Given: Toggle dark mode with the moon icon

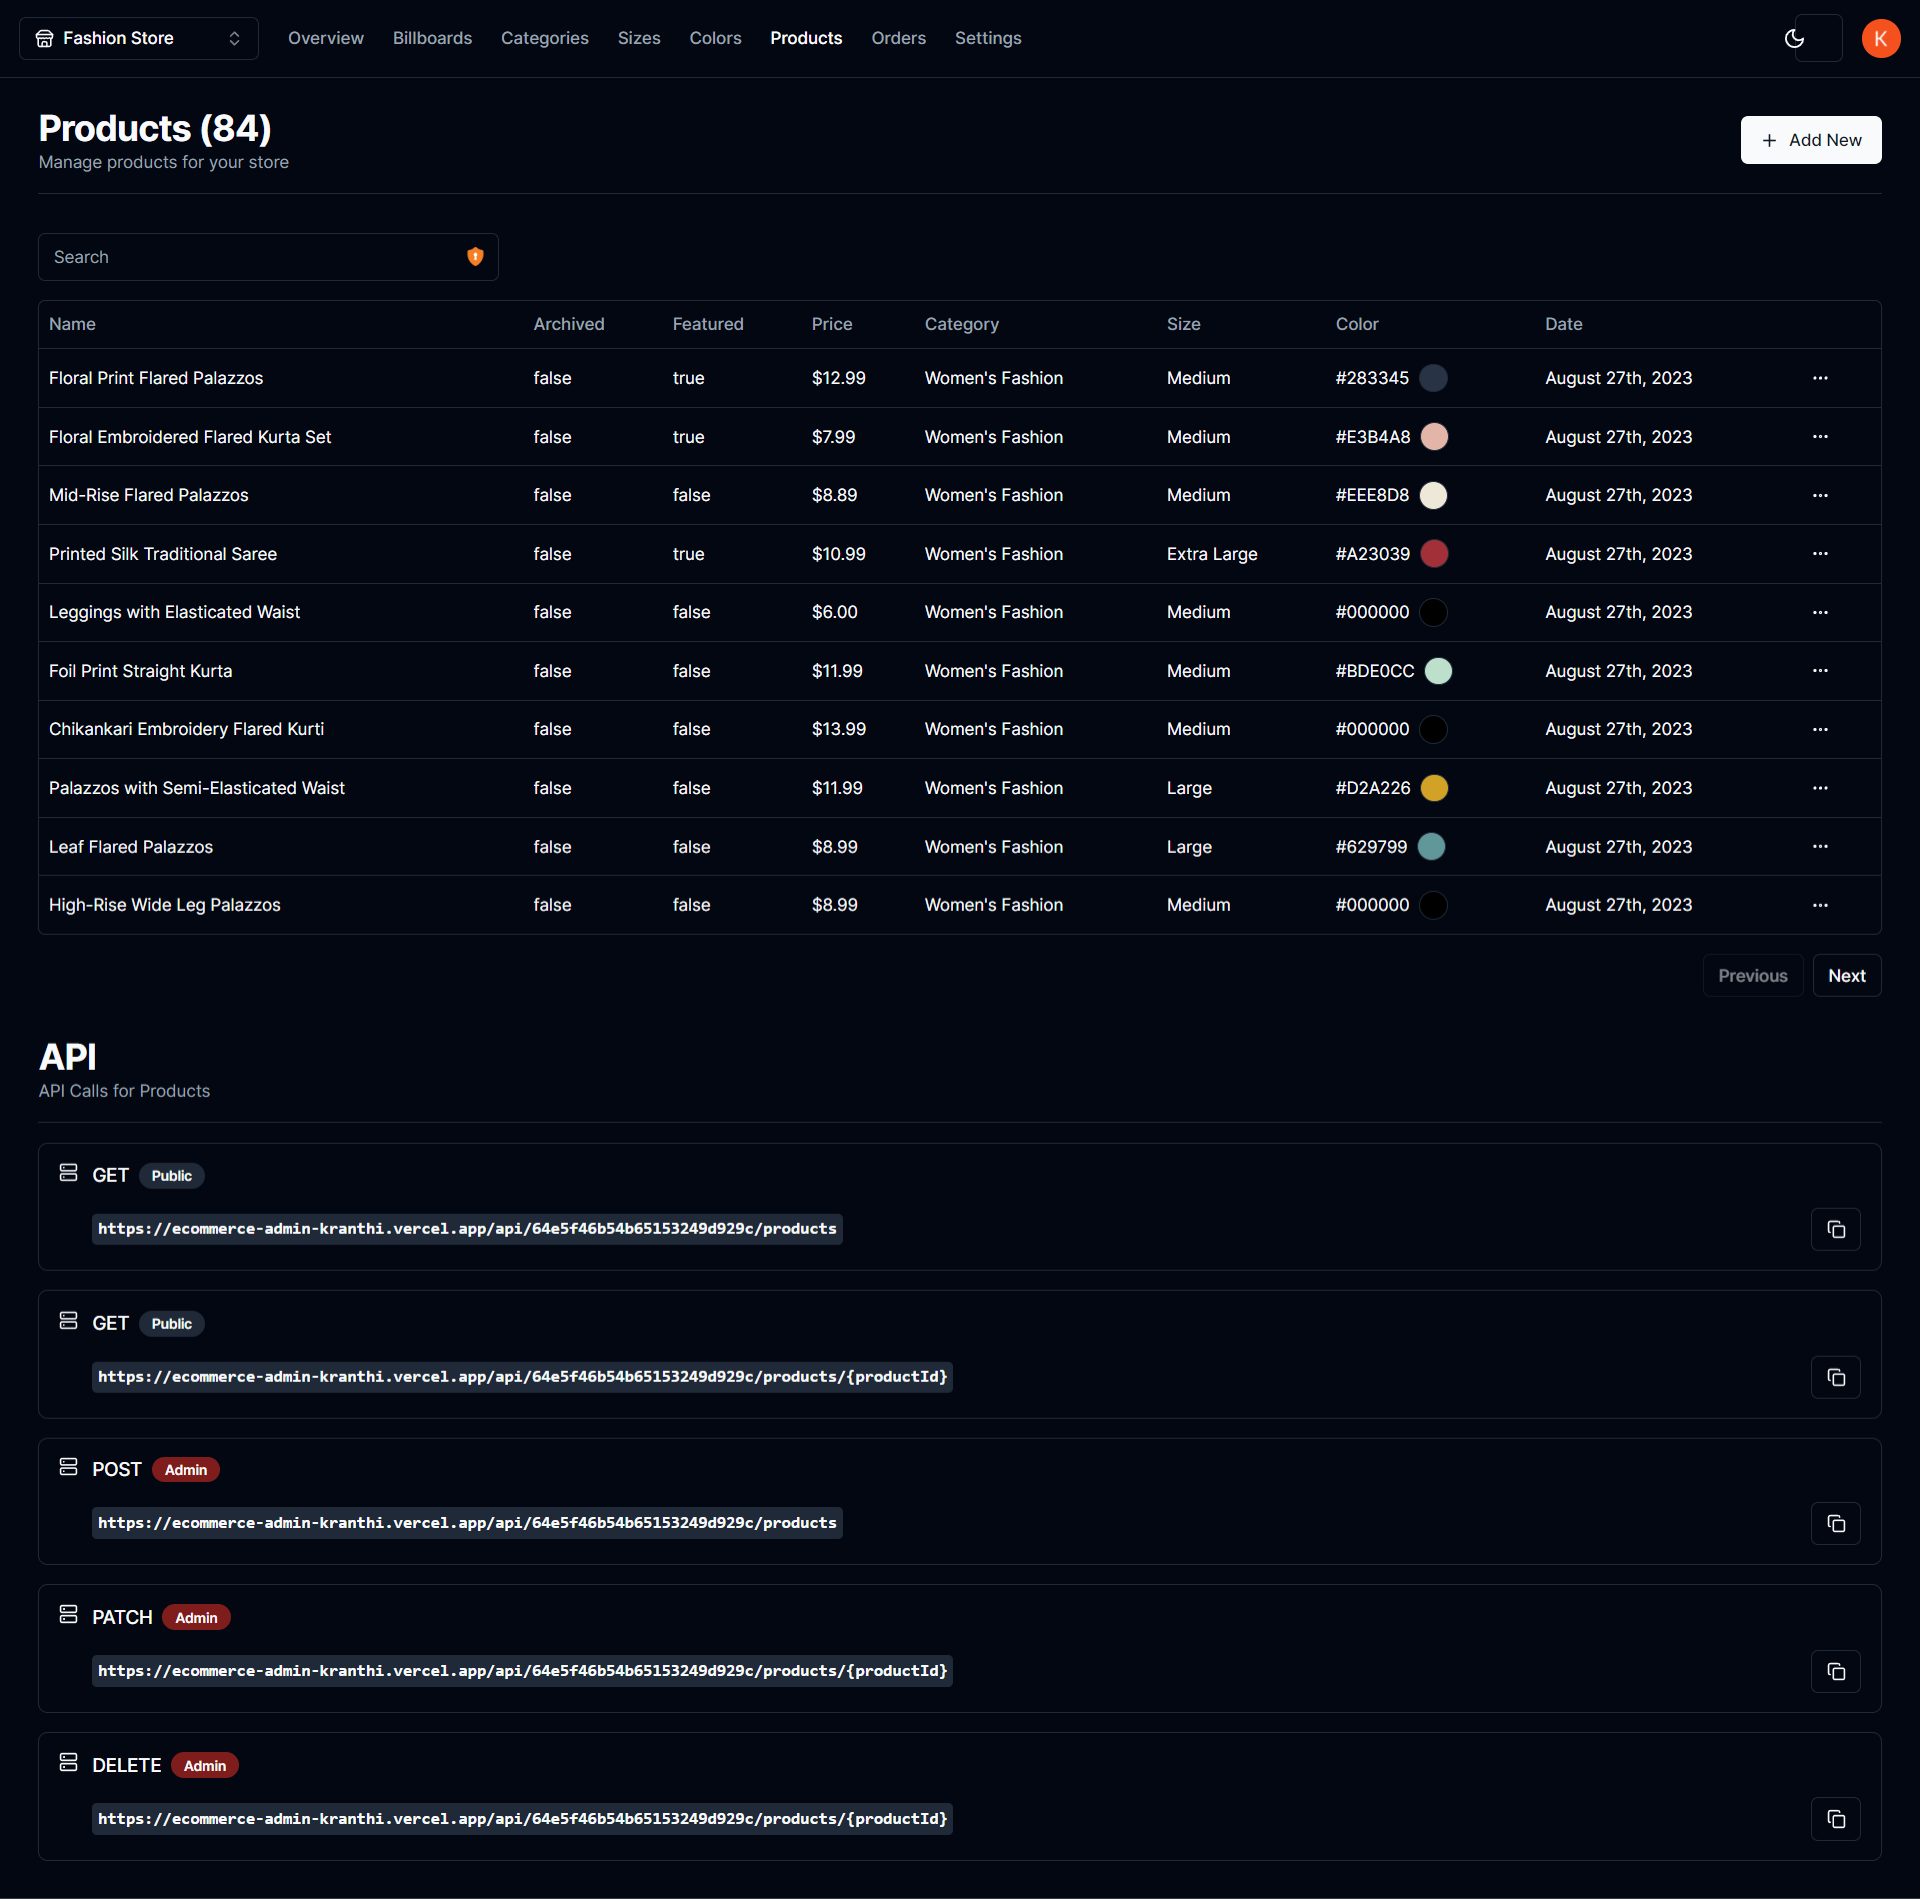Looking at the screenshot, I should point(1794,38).
